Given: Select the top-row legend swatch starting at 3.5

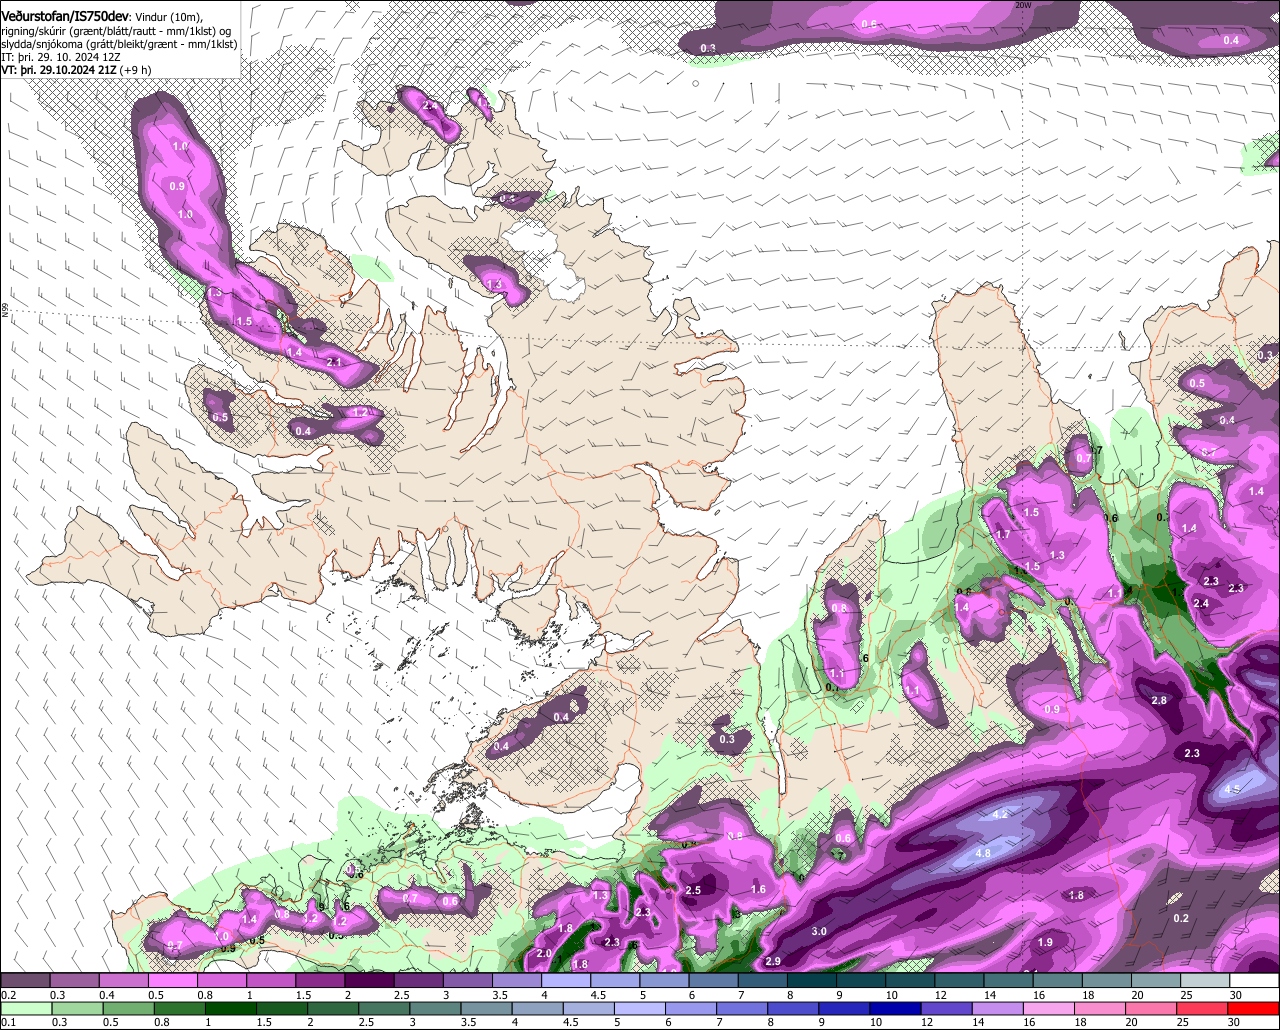Looking at the screenshot, I should [517, 981].
